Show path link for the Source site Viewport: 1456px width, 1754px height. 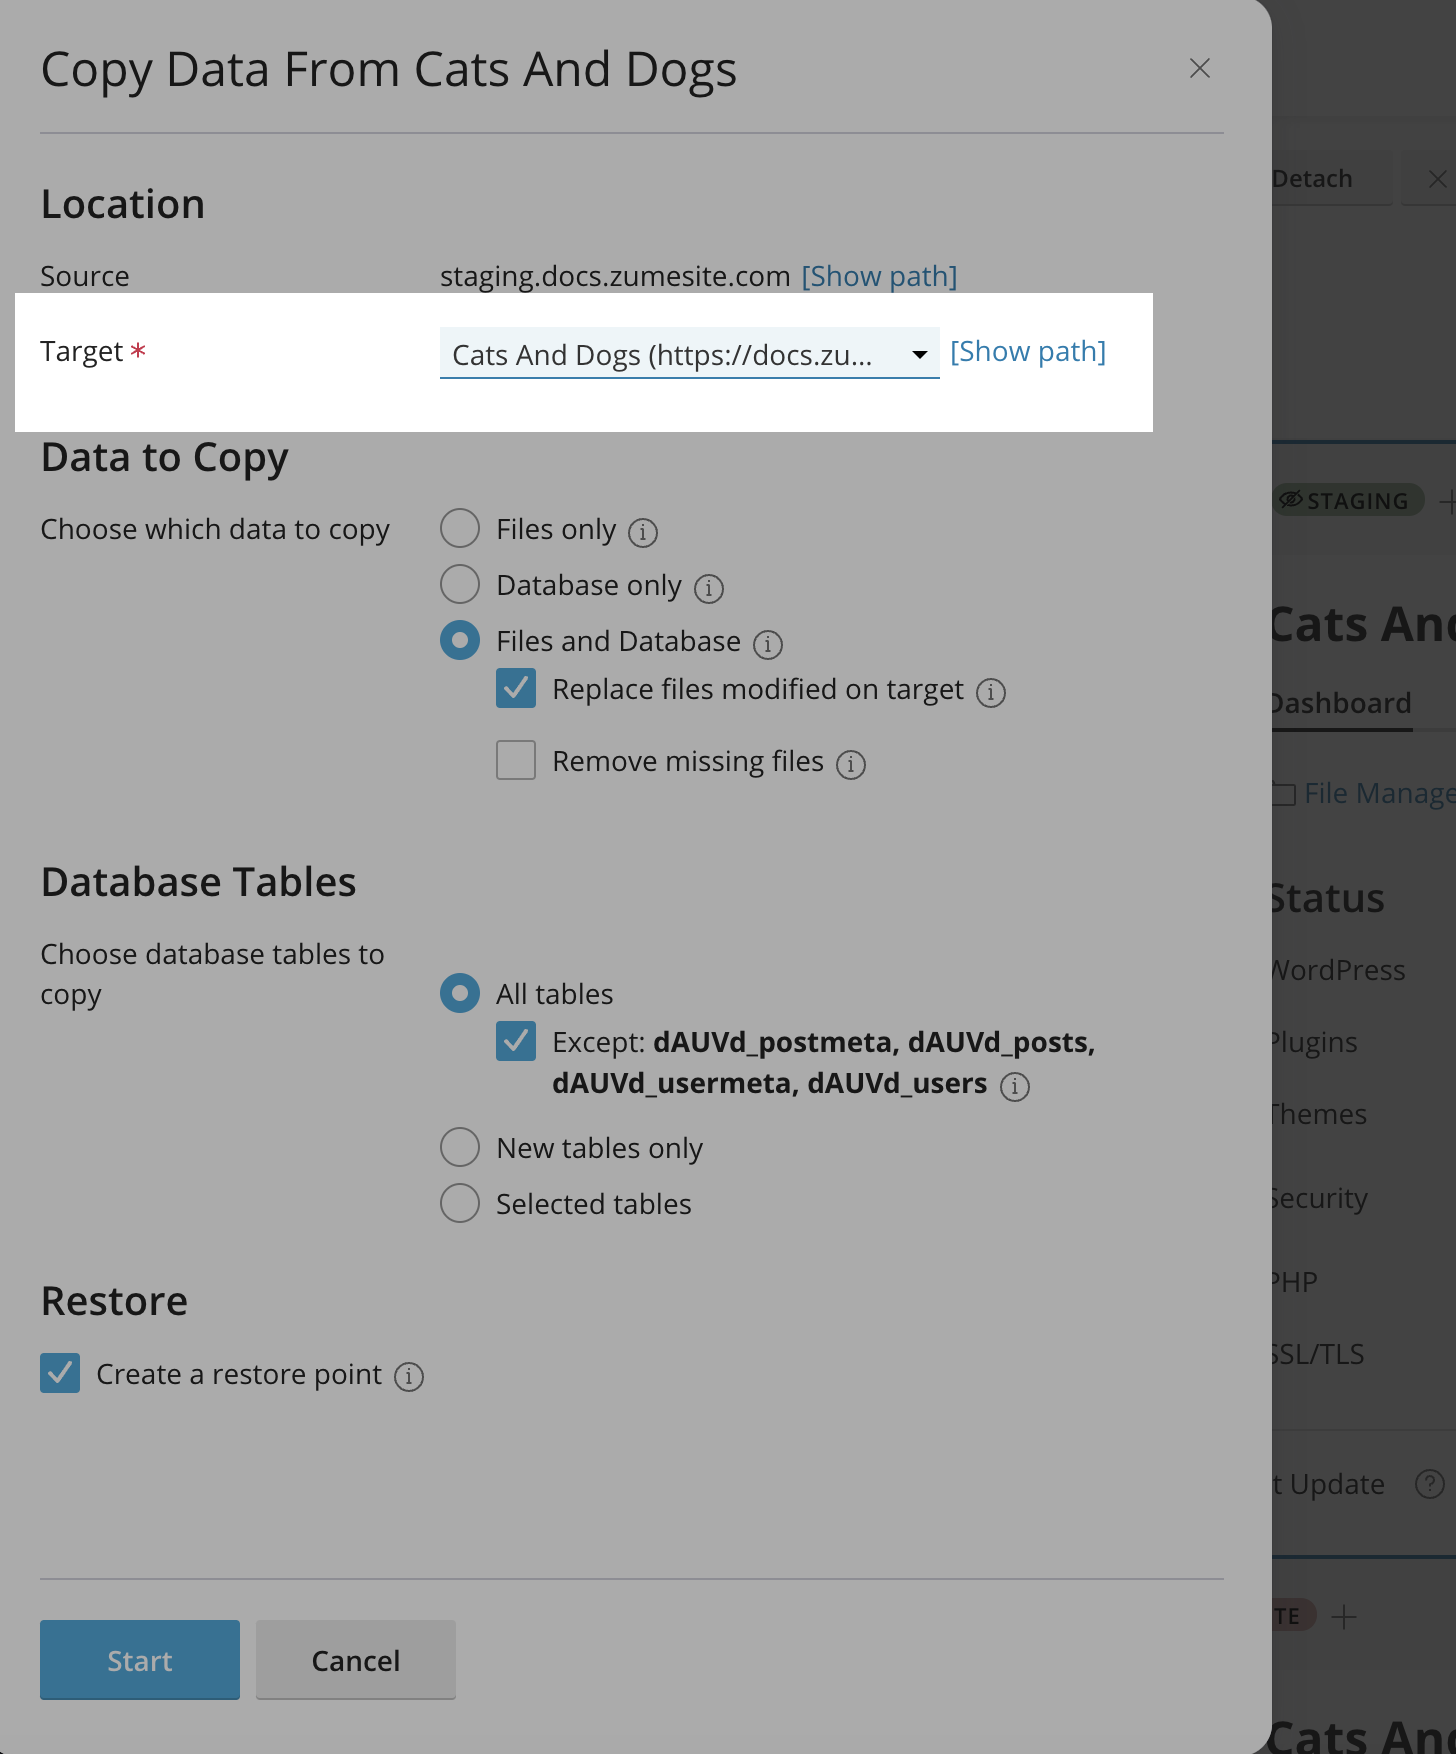click(878, 276)
